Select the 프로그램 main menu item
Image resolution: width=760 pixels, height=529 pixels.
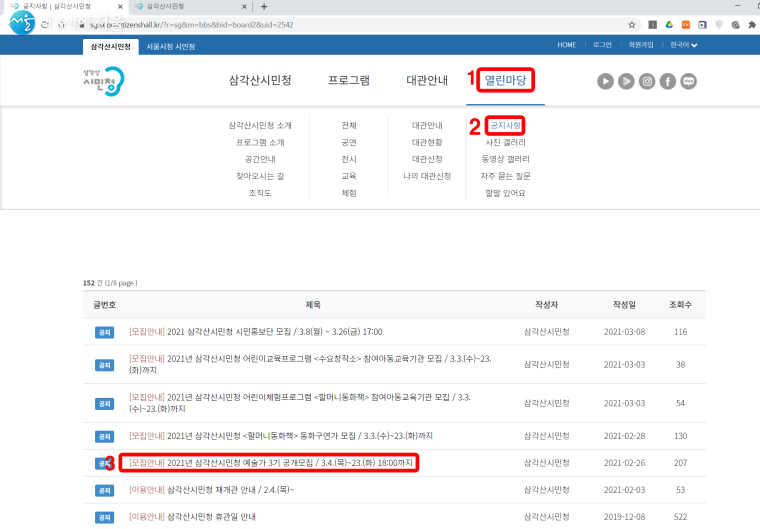tap(349, 80)
